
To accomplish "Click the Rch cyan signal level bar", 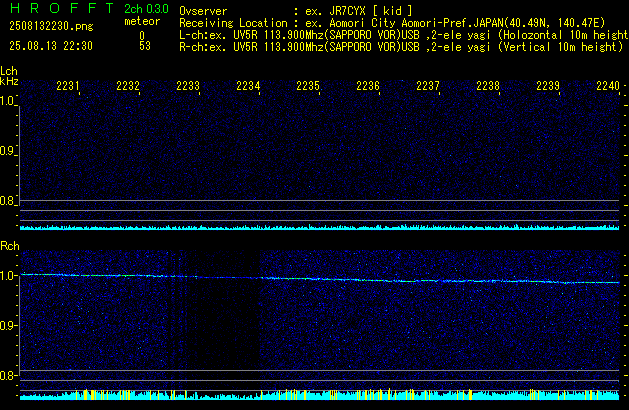I will 320,395.
